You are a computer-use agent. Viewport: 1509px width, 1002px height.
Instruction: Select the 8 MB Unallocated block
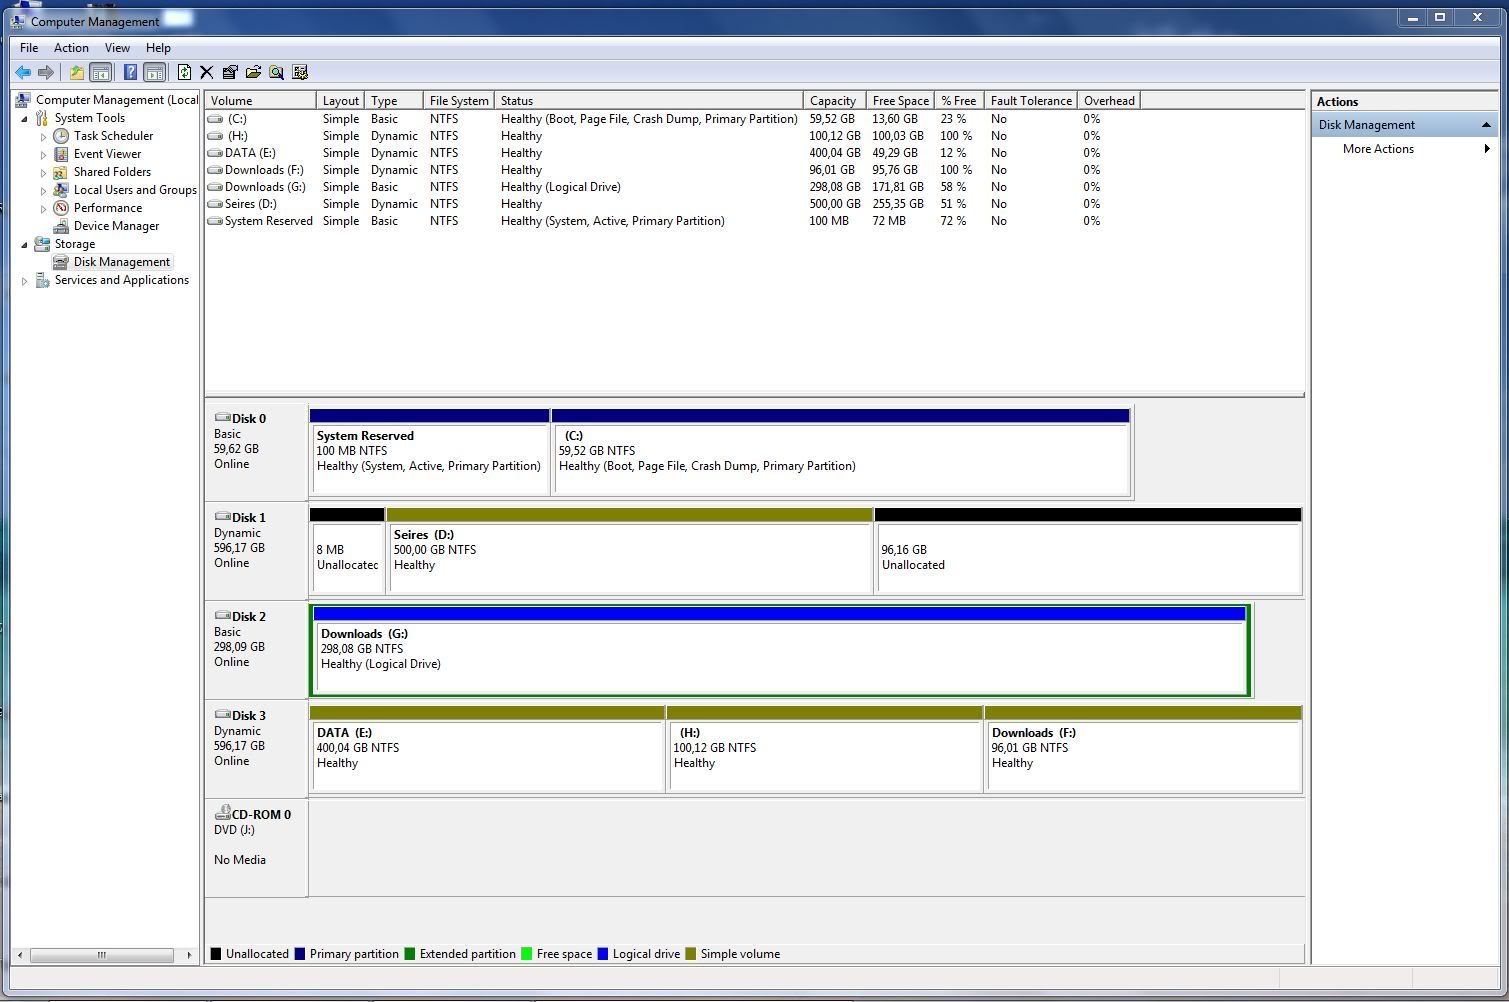click(x=347, y=550)
